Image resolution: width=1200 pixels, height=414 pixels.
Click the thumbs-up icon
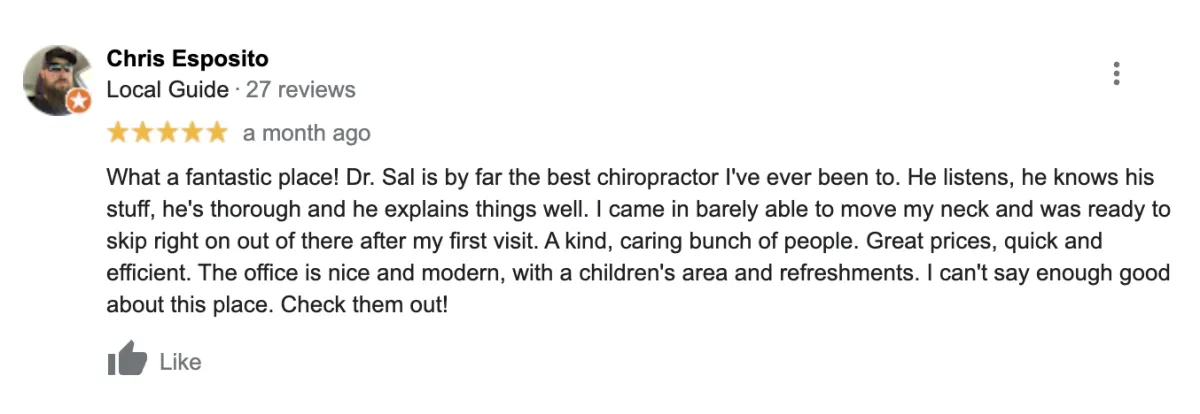point(127,359)
